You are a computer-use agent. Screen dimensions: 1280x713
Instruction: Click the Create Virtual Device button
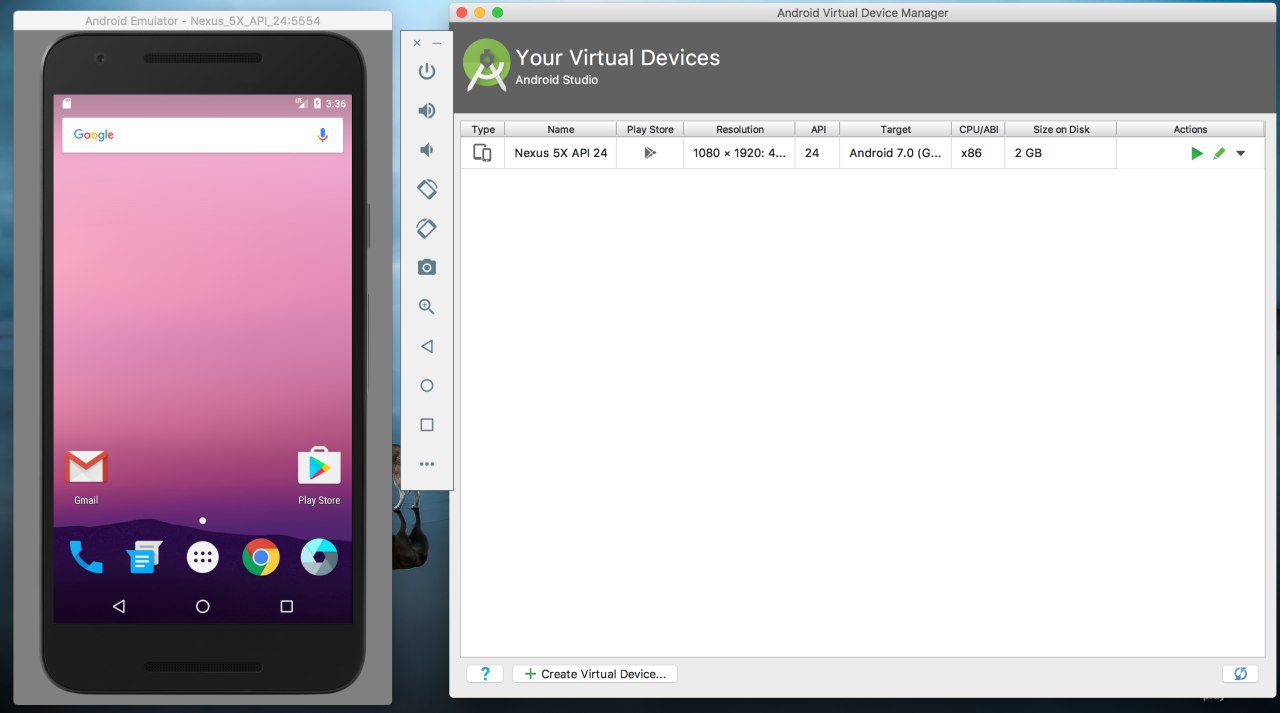point(595,674)
